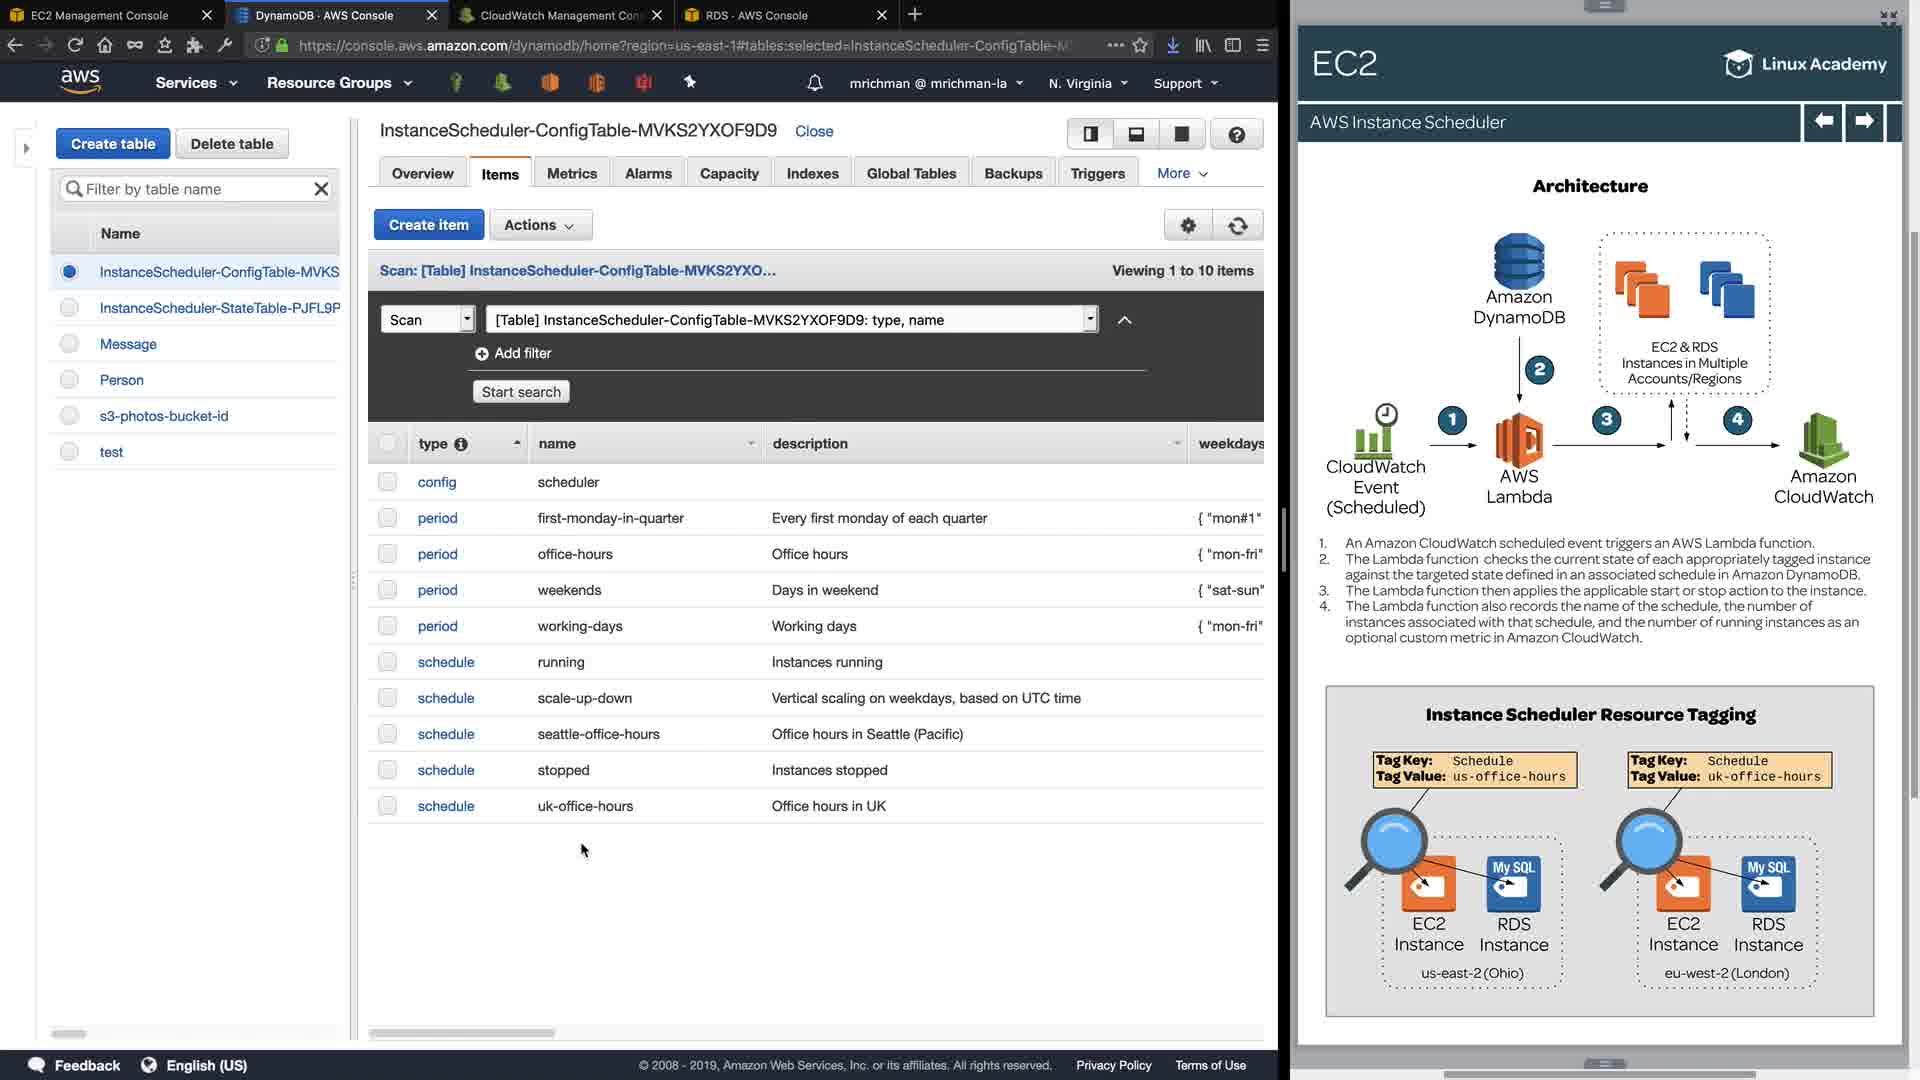1920x1080 pixels.
Task: Open AWS notifications bell icon
Action: (814, 83)
